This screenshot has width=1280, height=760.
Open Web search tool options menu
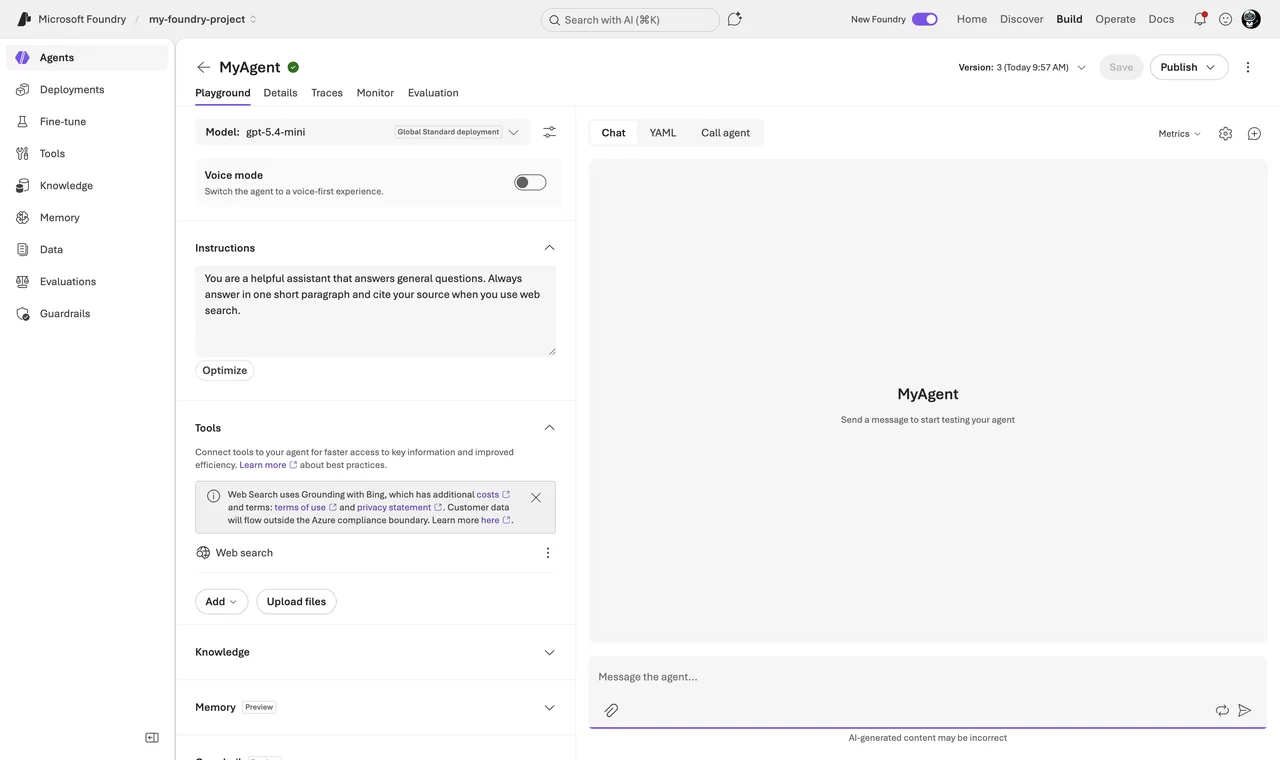pos(547,553)
